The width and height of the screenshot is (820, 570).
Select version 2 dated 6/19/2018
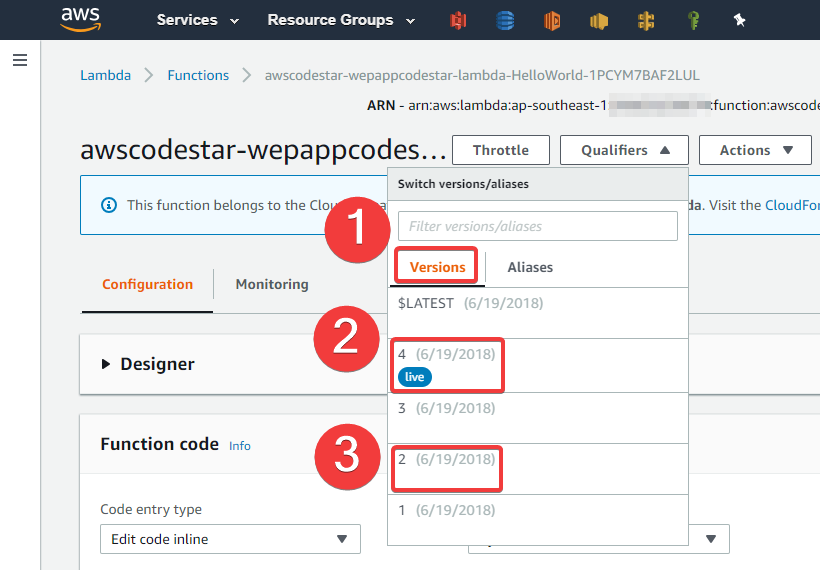tap(538, 469)
